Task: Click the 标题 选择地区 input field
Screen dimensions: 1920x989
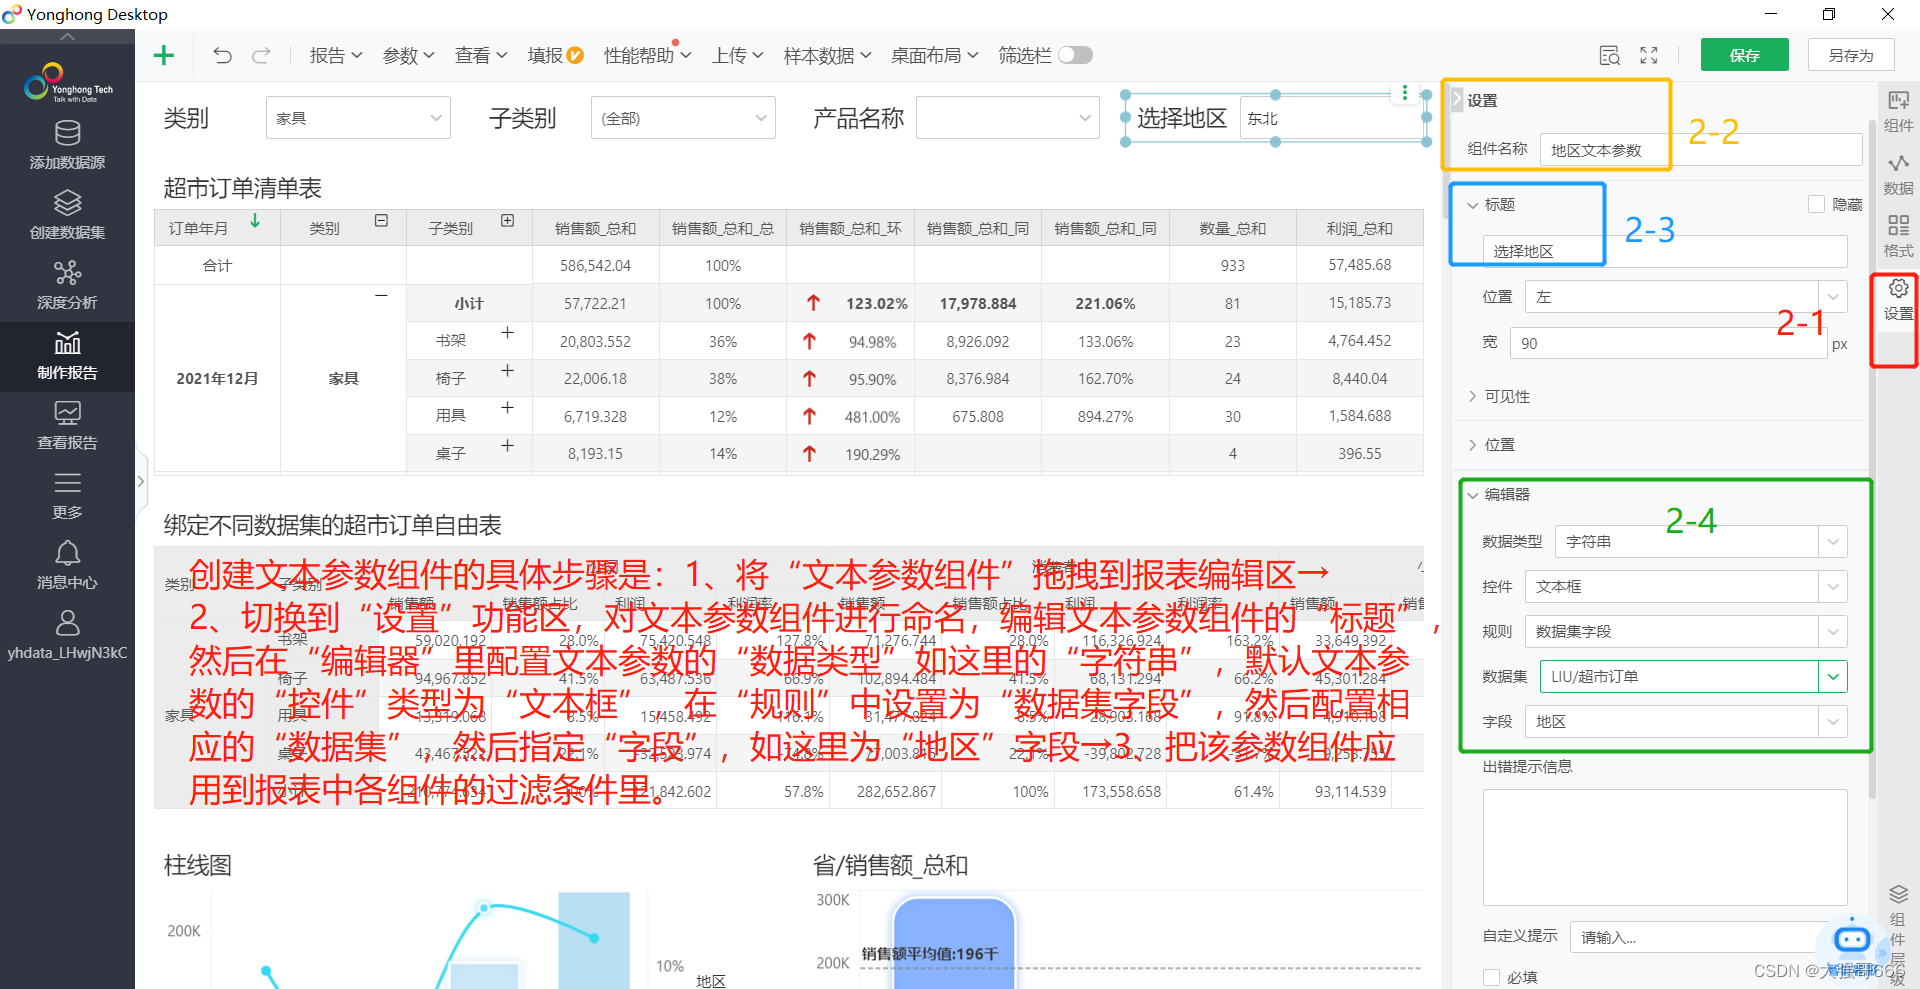Action: point(1665,251)
